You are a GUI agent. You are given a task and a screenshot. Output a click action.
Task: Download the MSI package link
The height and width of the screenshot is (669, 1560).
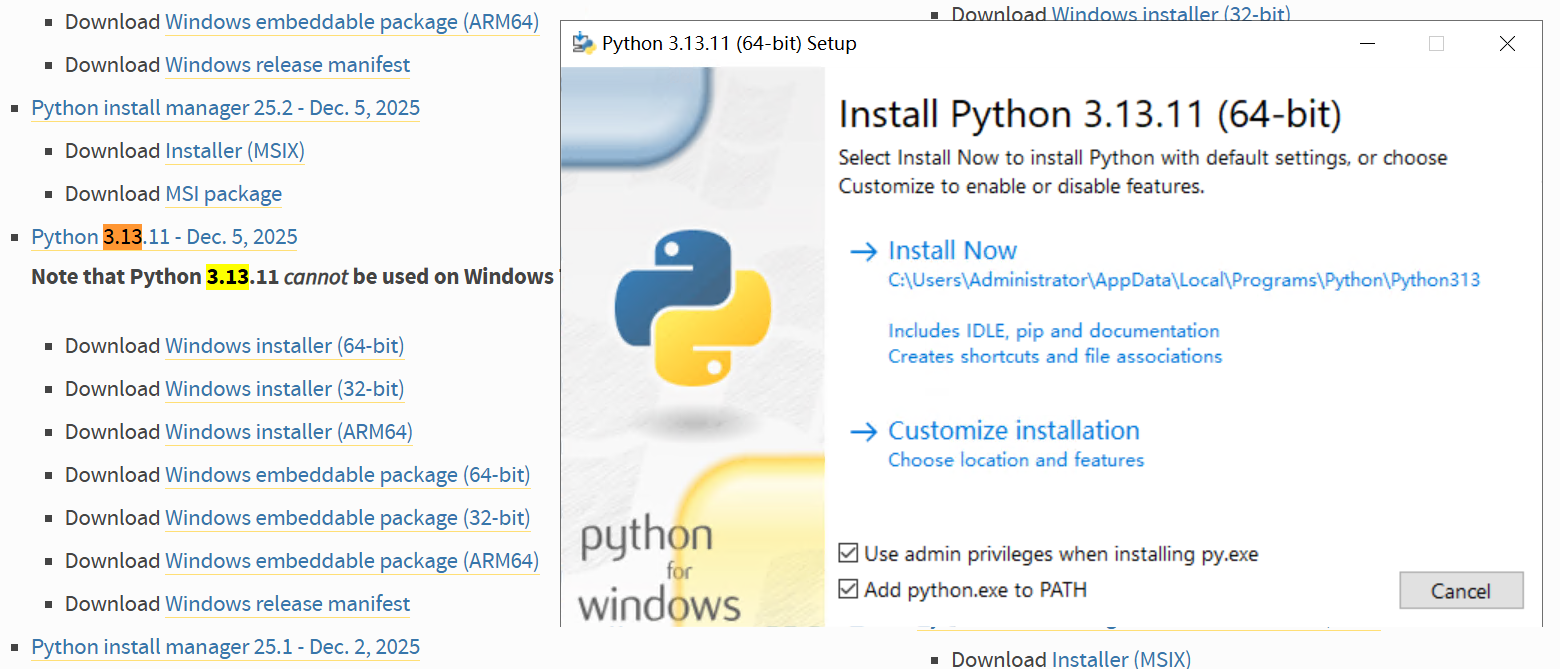pos(223,194)
